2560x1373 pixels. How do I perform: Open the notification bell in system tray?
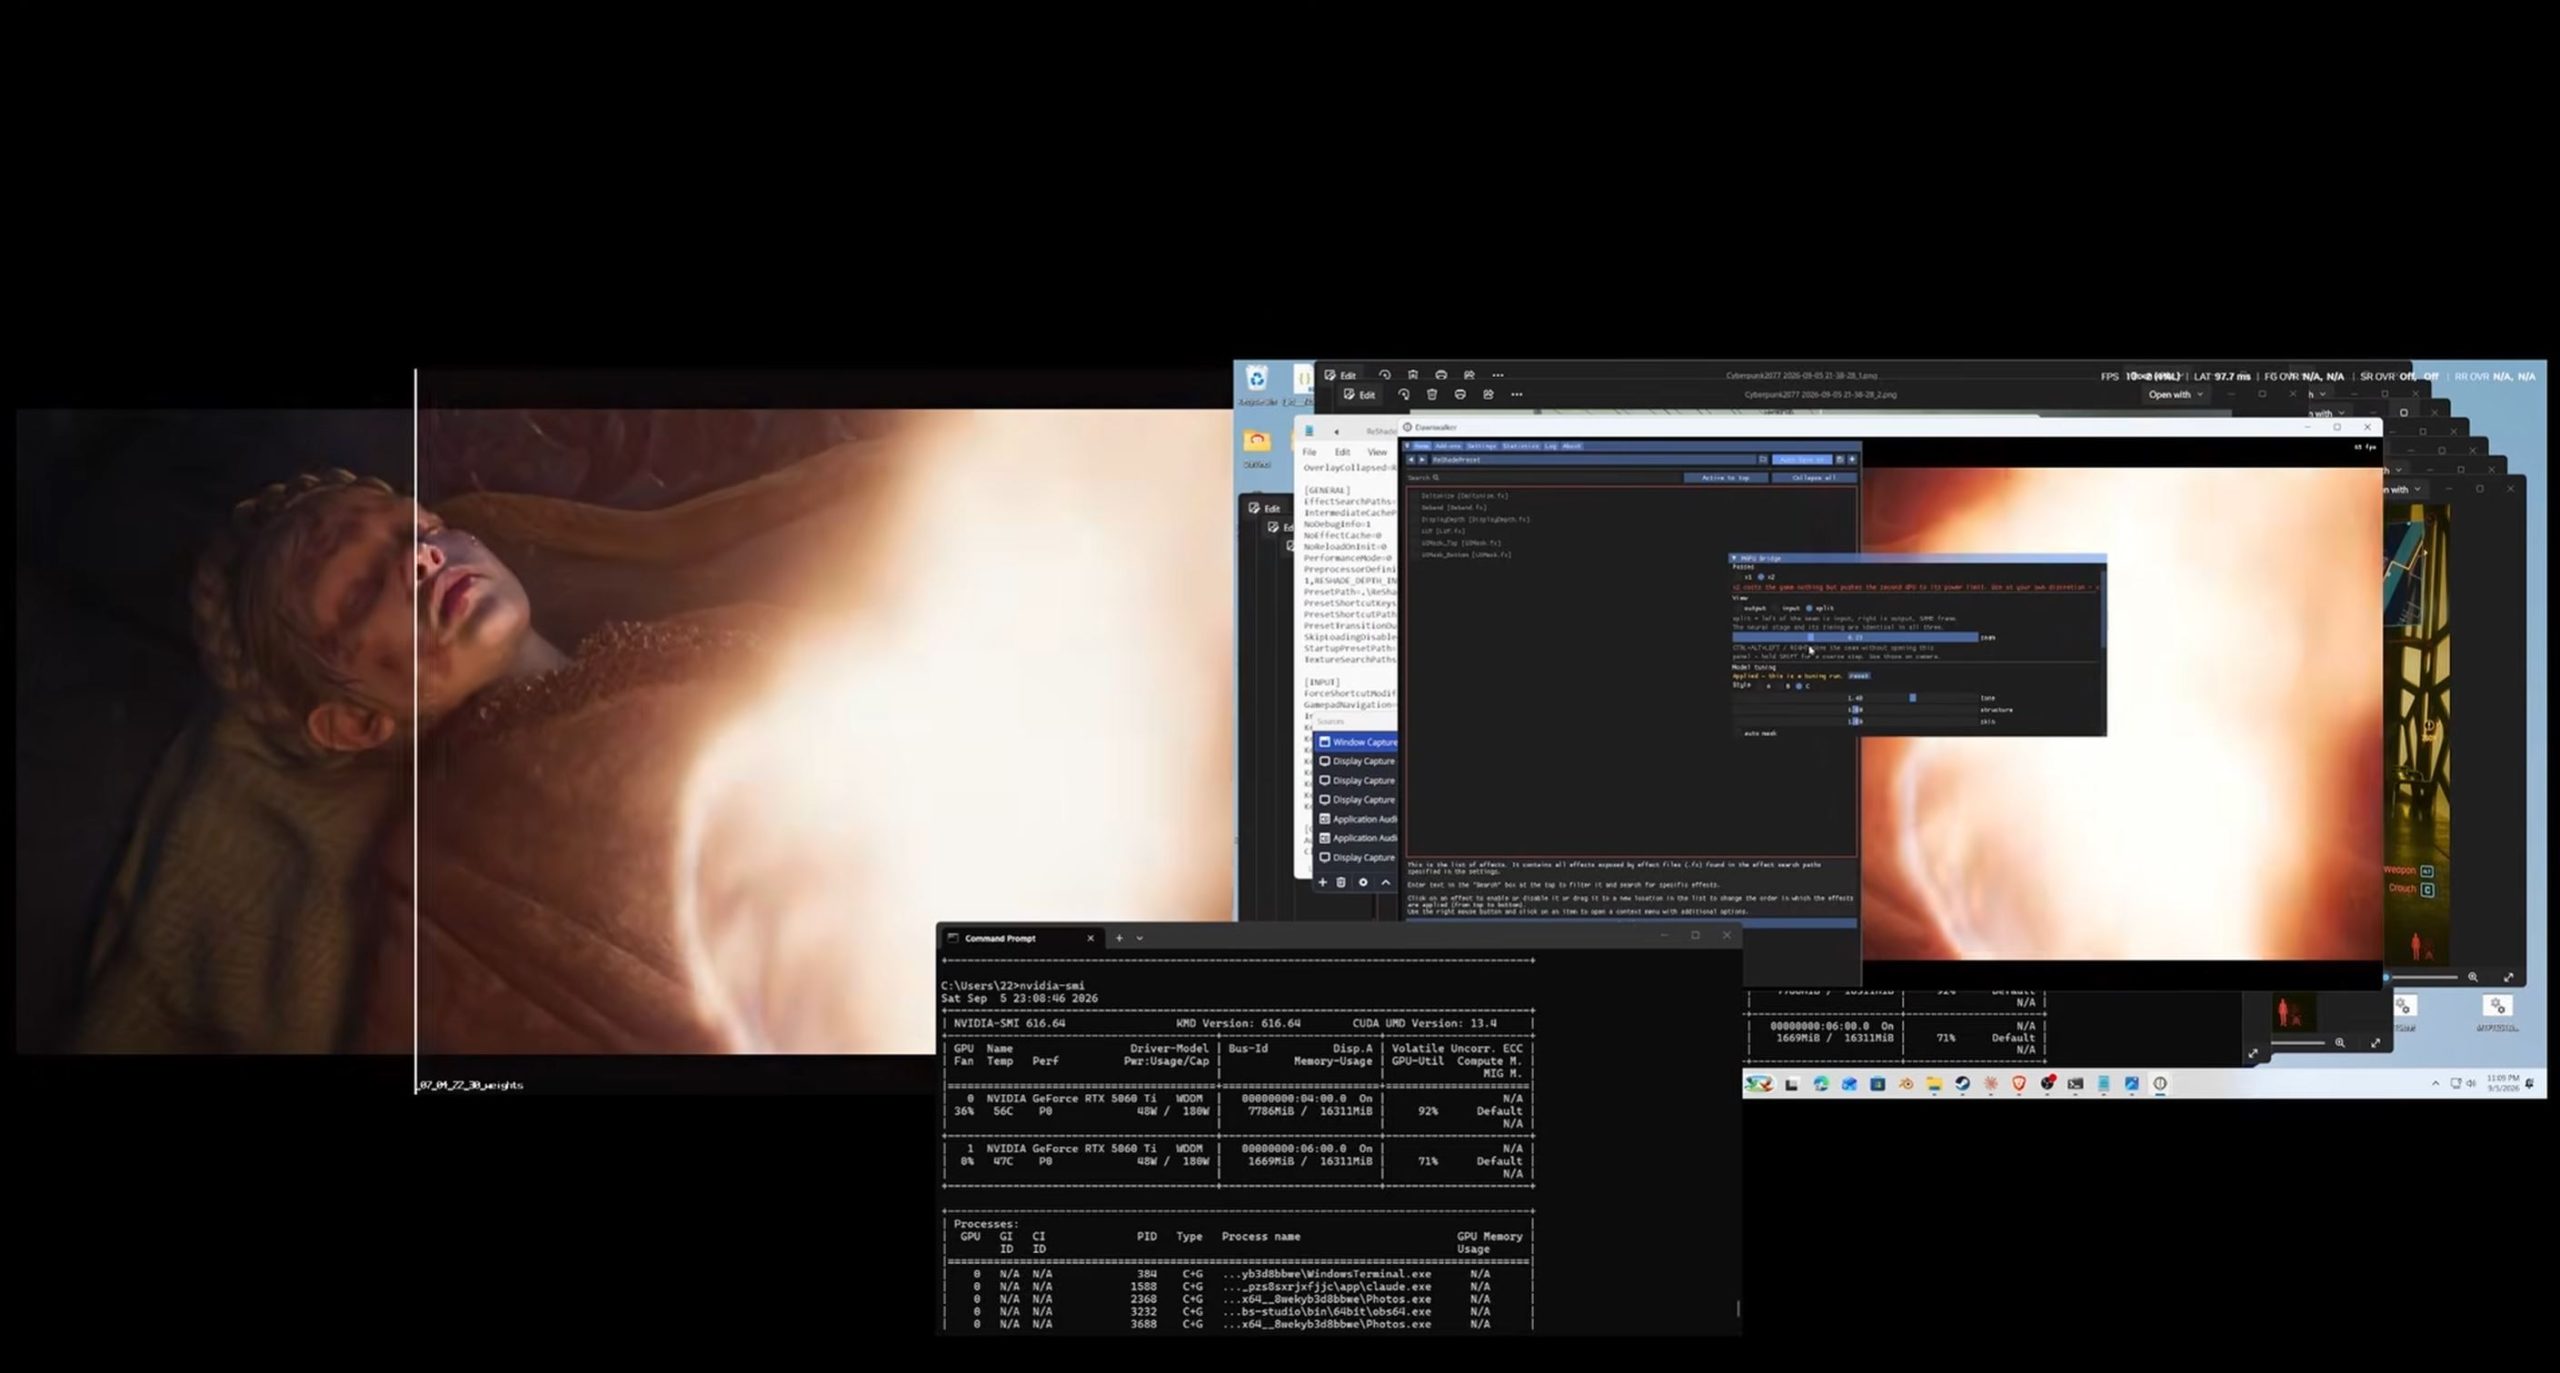[2530, 1084]
